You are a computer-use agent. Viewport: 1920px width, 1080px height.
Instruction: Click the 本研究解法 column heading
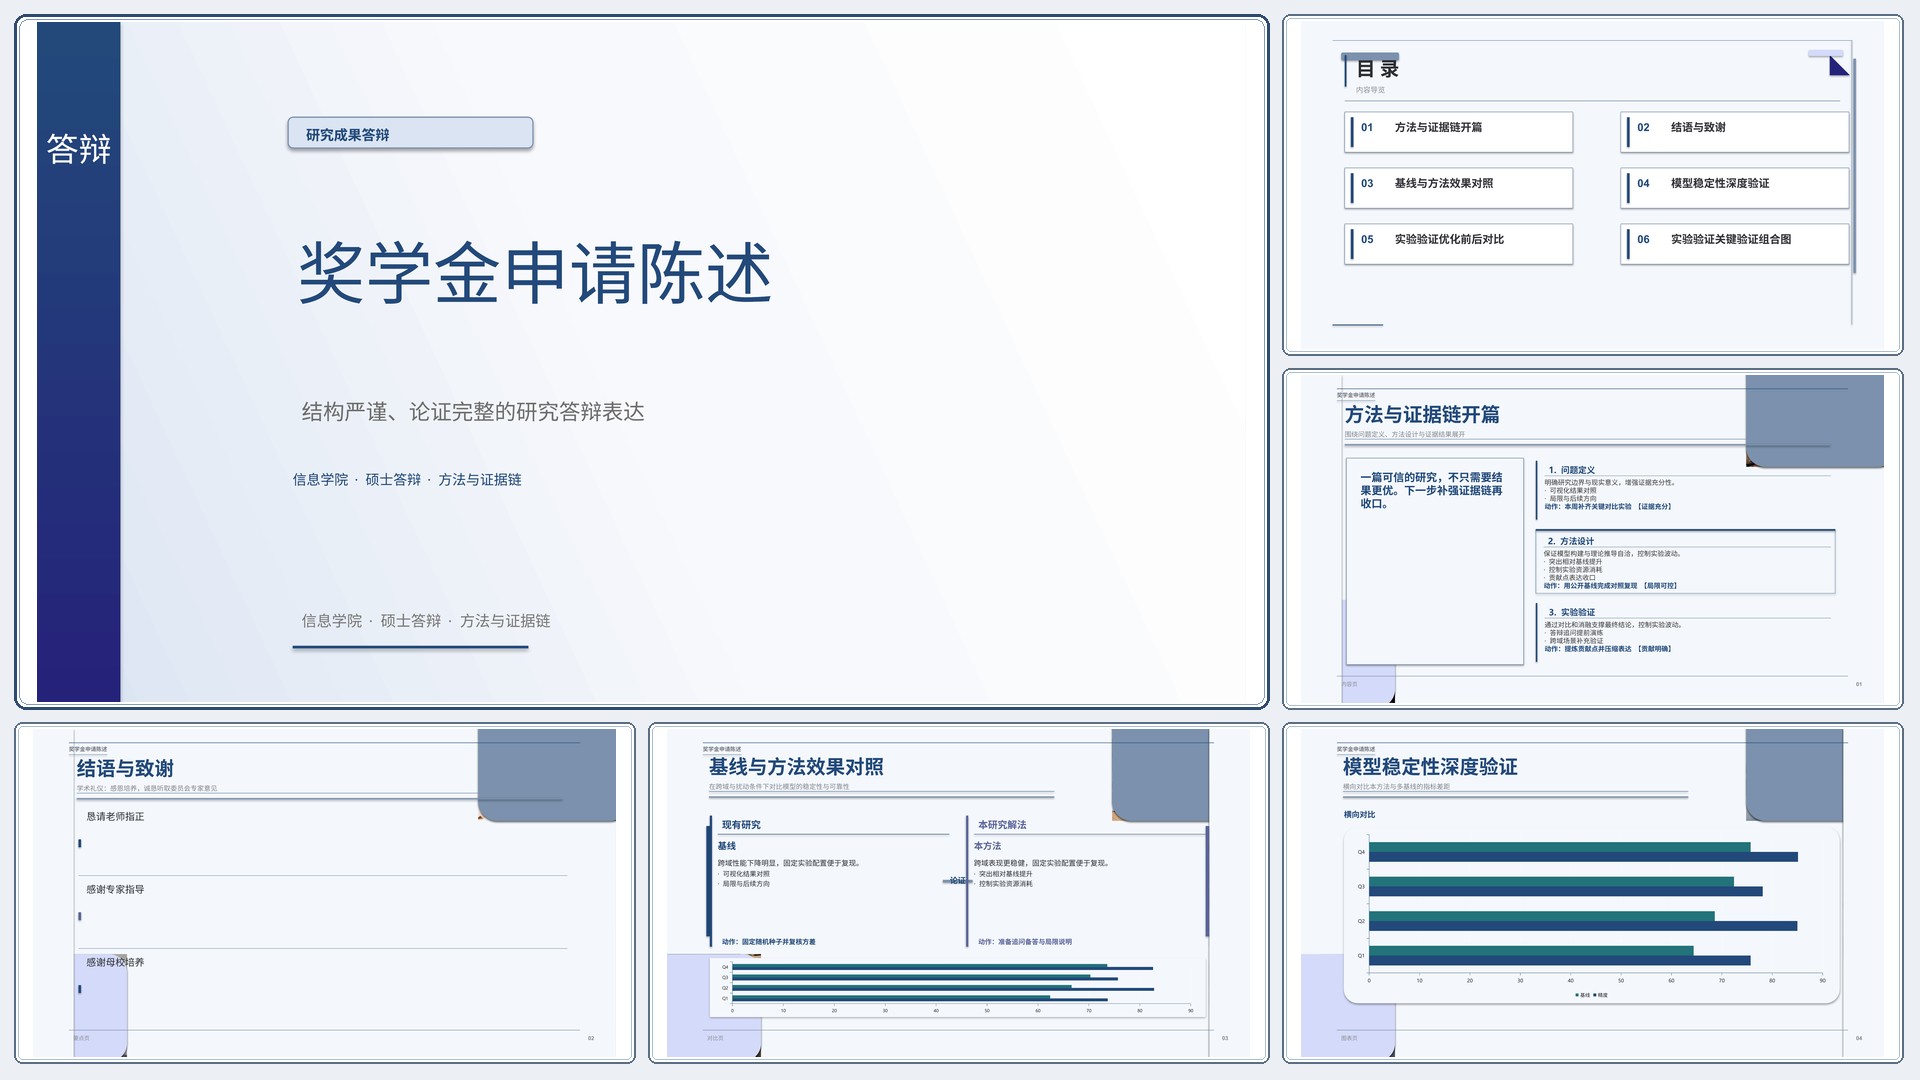pos(1002,825)
